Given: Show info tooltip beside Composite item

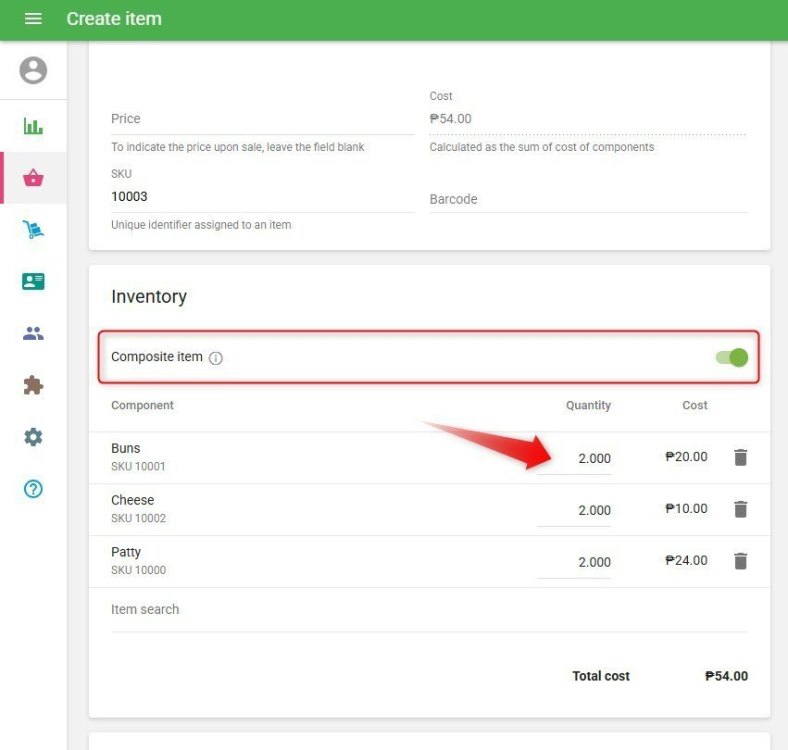Looking at the screenshot, I should tap(216, 358).
